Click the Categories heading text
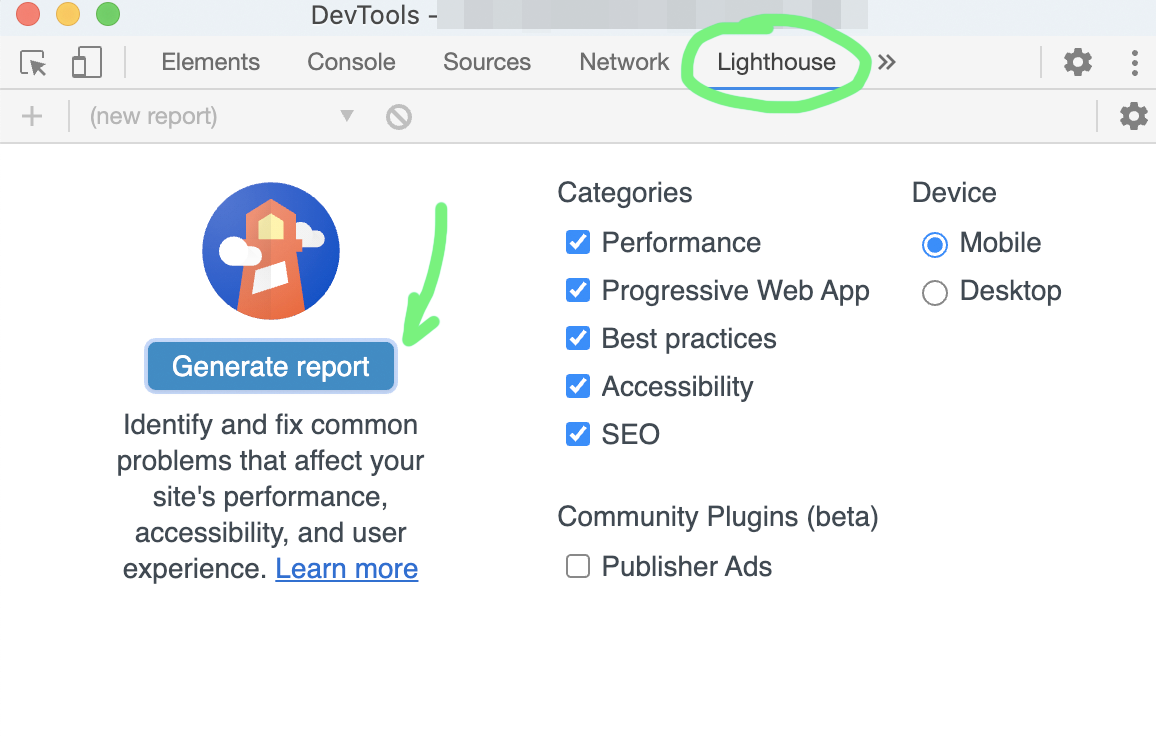Viewport: 1156px width, 744px height. 624,193
